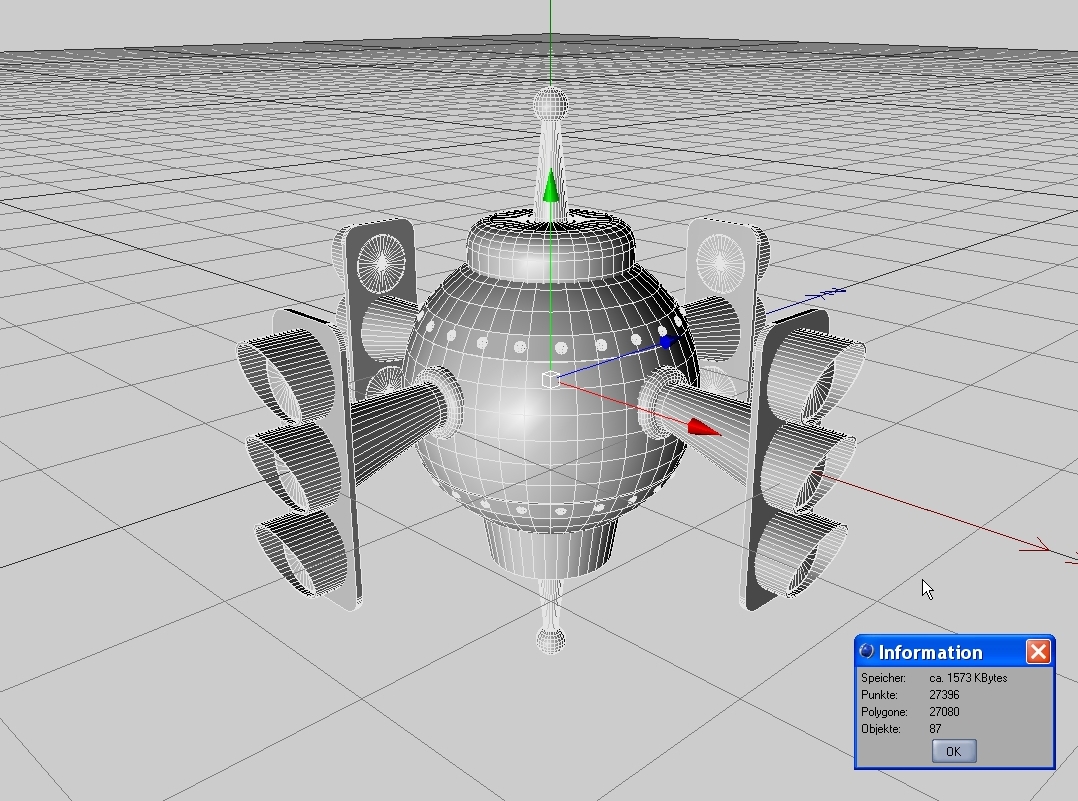
Task: Select the top antenna sphere
Action: pos(550,102)
